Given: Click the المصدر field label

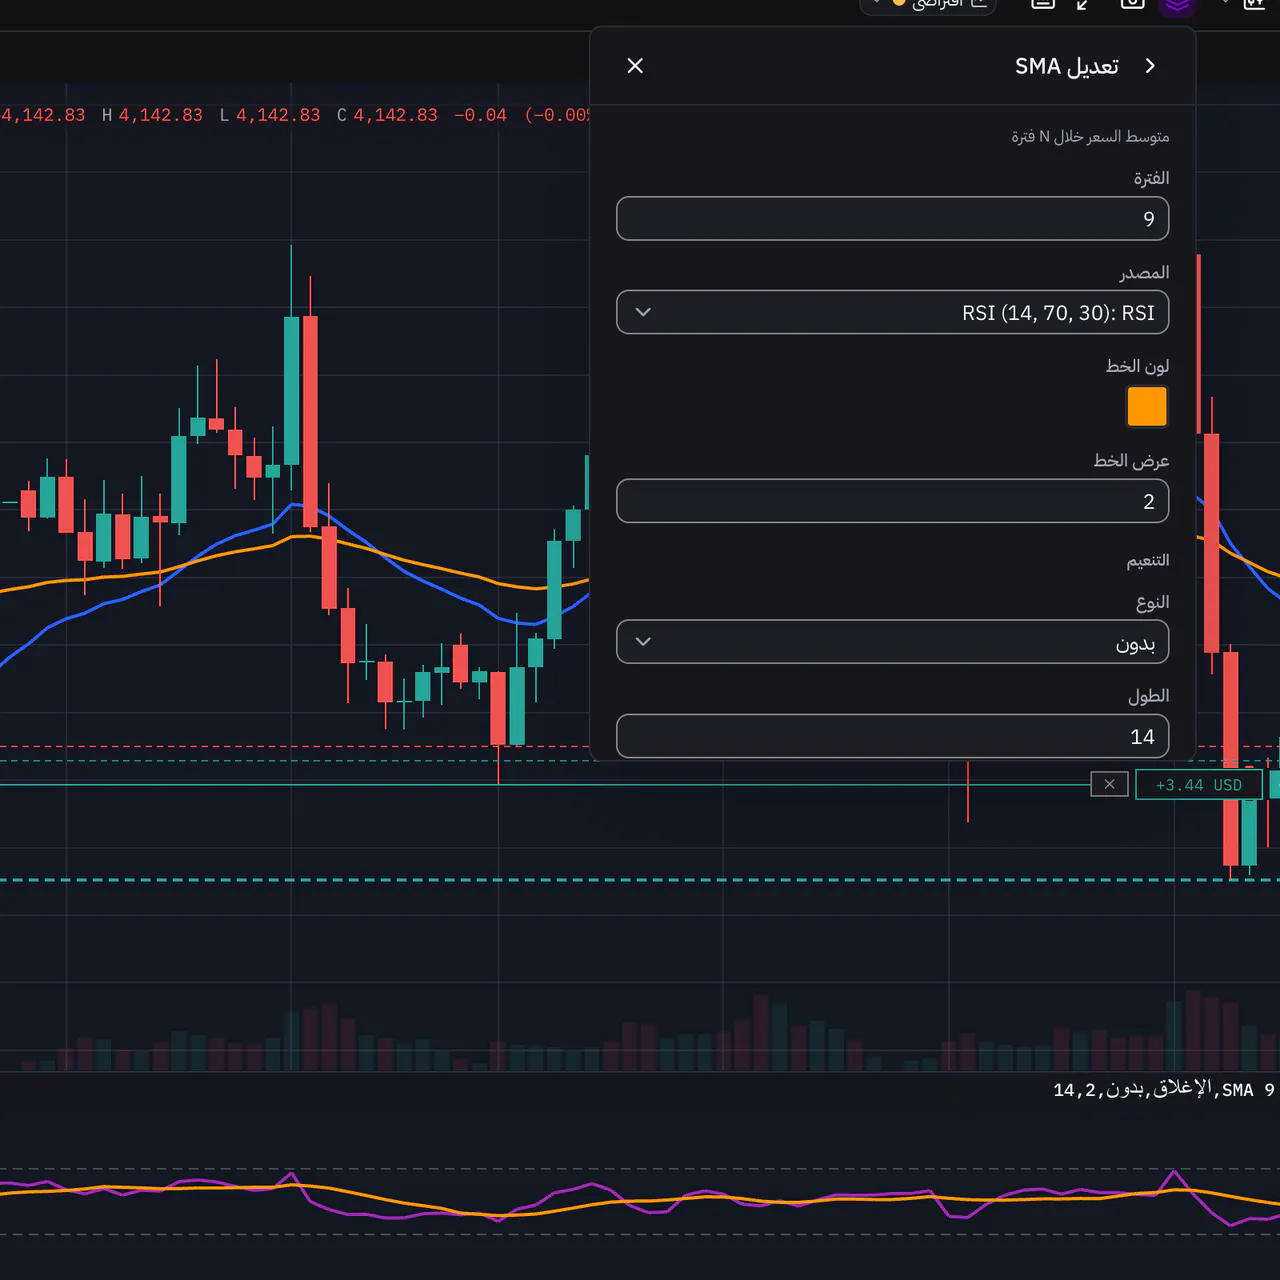Looking at the screenshot, I should tap(1145, 272).
